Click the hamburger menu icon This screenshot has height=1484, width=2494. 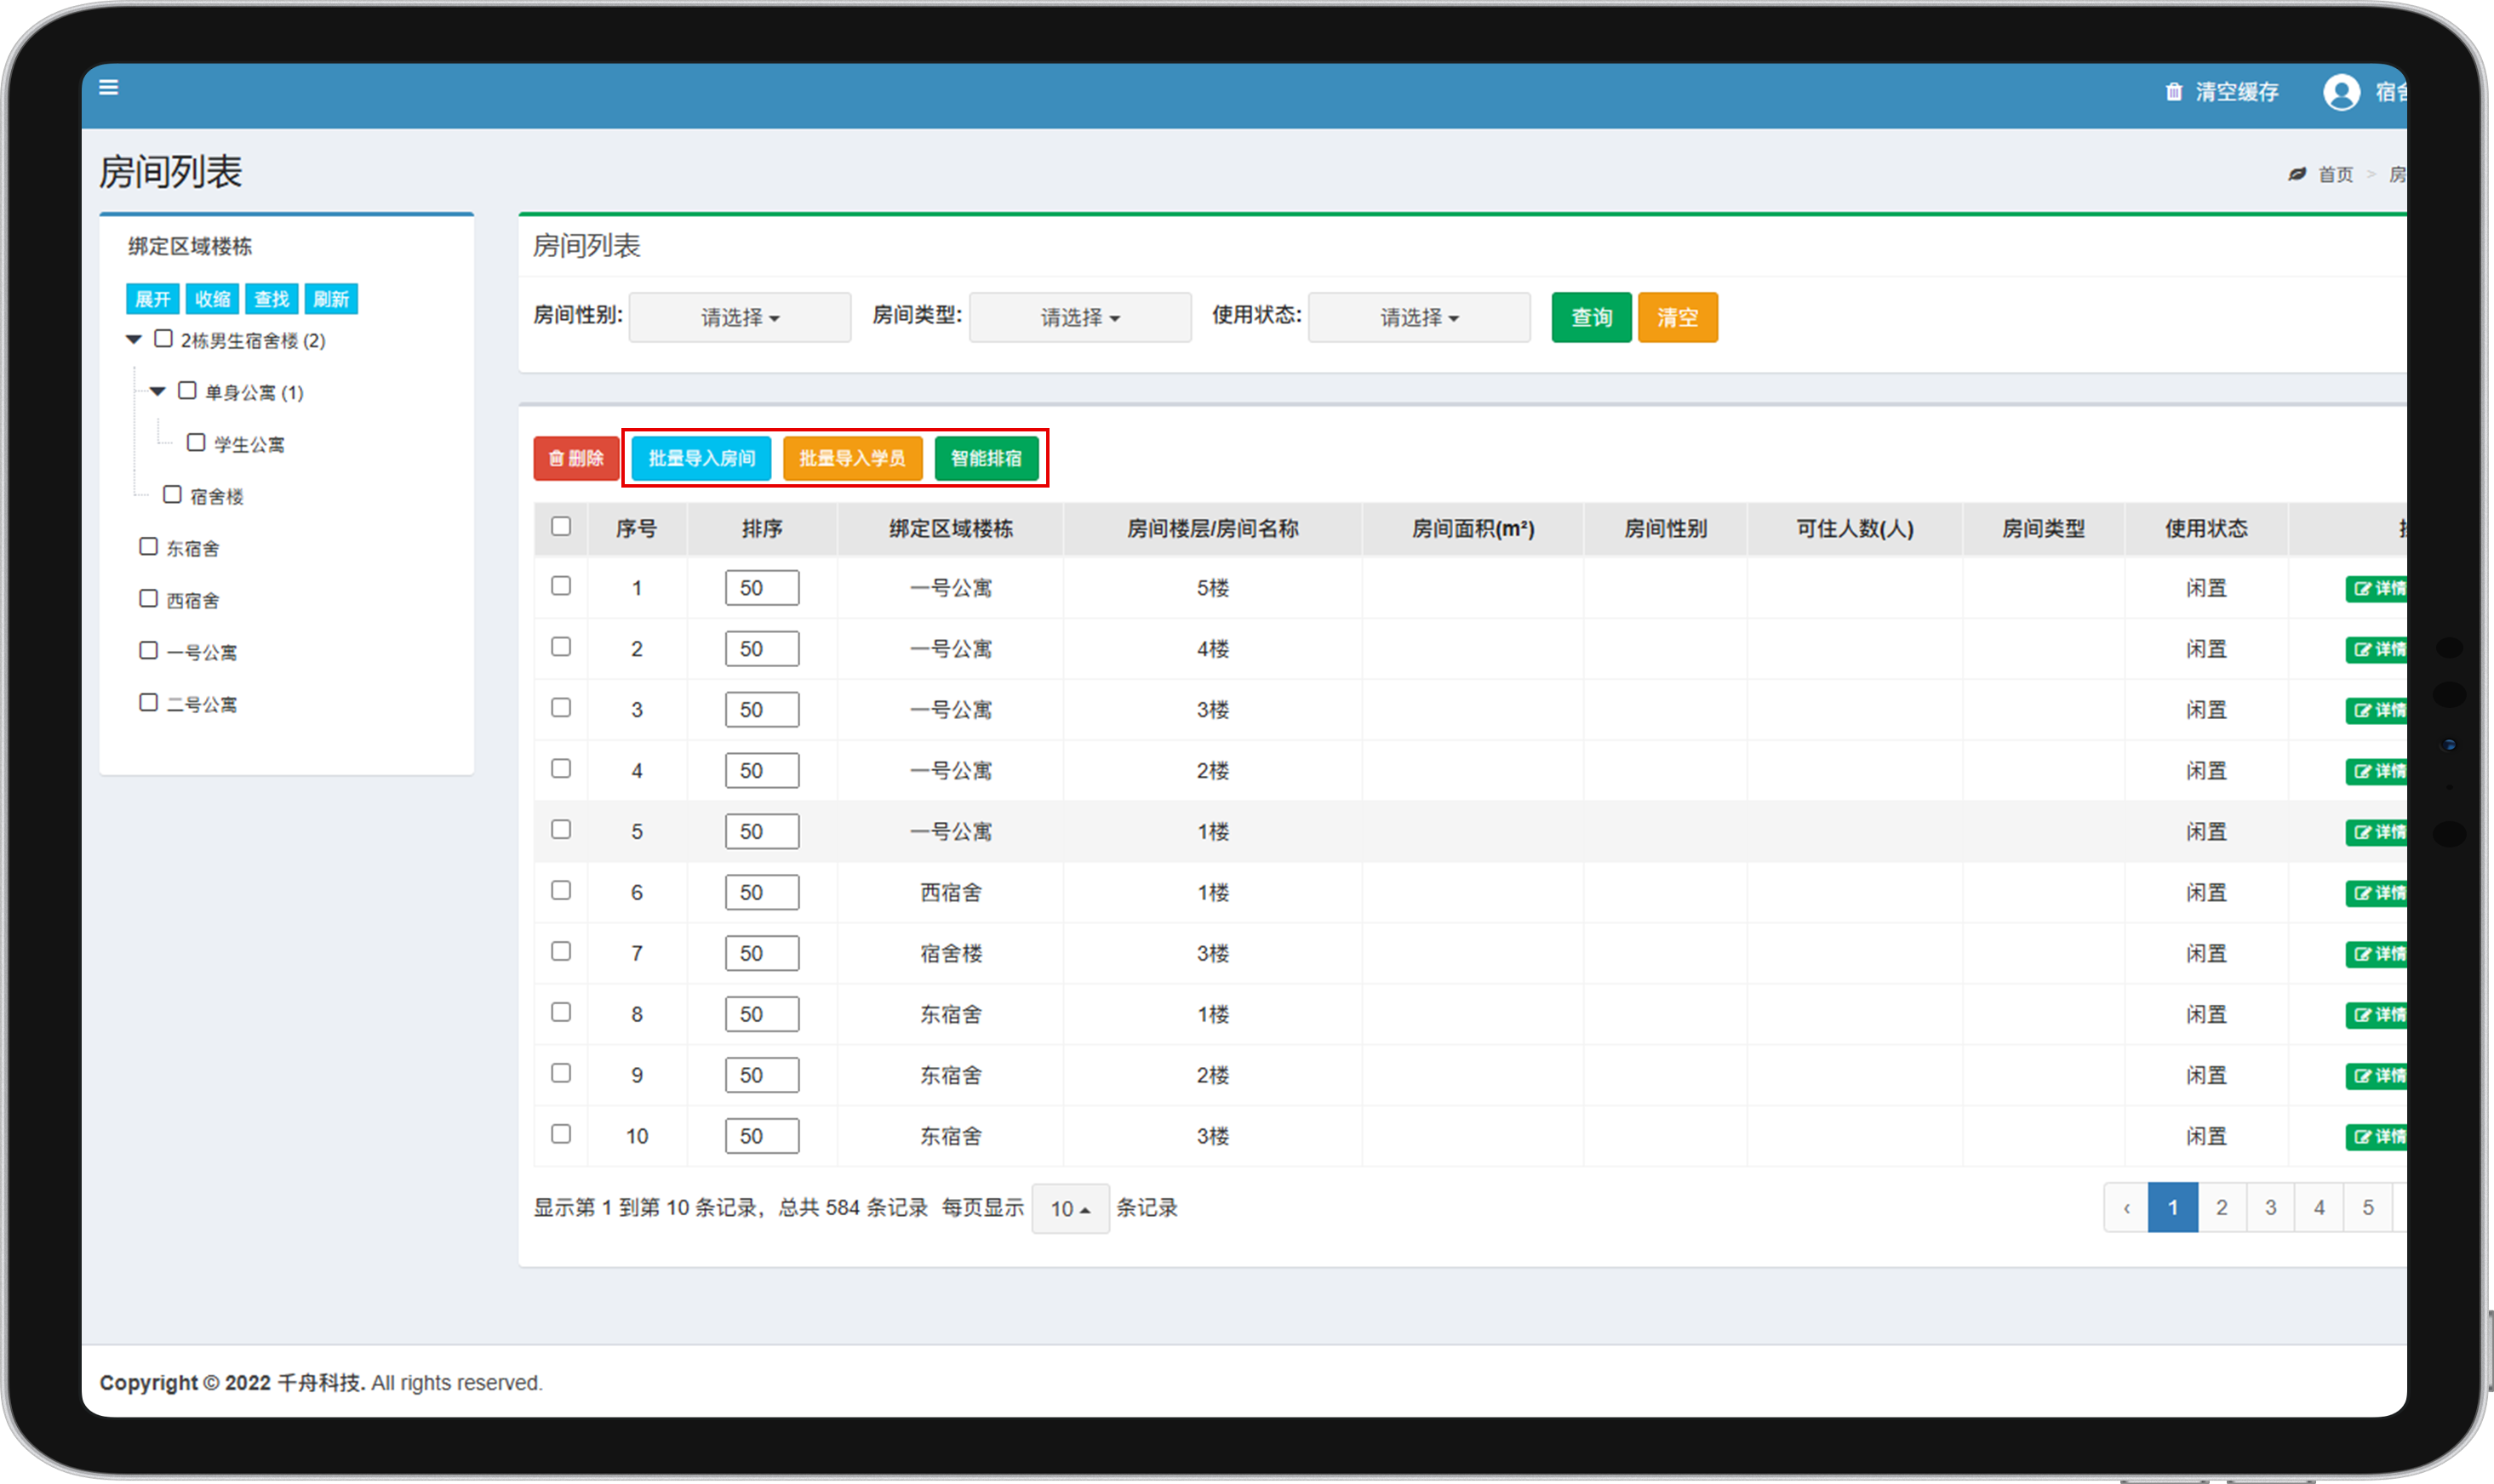[109, 88]
